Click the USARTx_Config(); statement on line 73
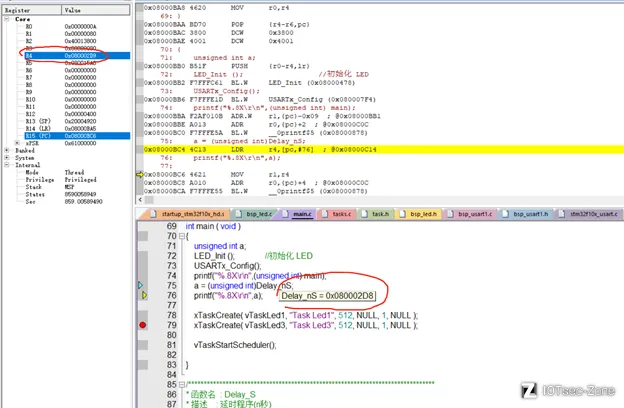Screen dimensions: 624x408 tap(227, 265)
